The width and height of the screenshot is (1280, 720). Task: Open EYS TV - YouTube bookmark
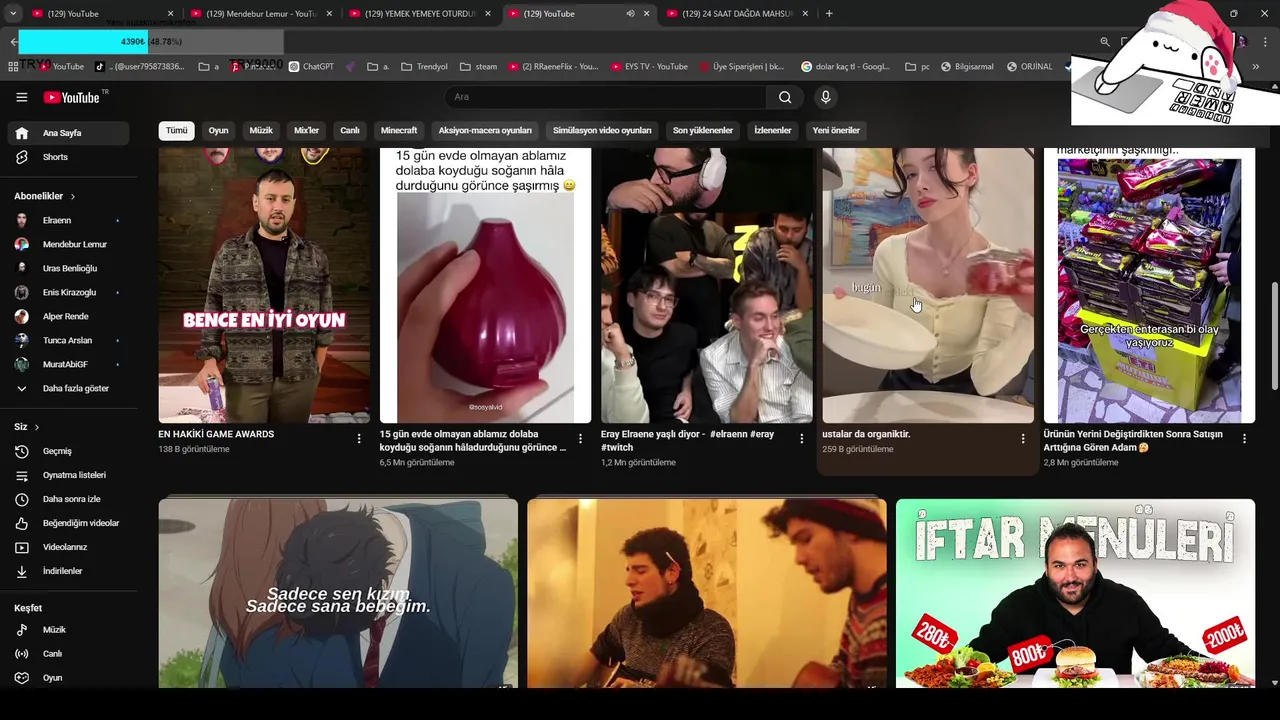(648, 67)
